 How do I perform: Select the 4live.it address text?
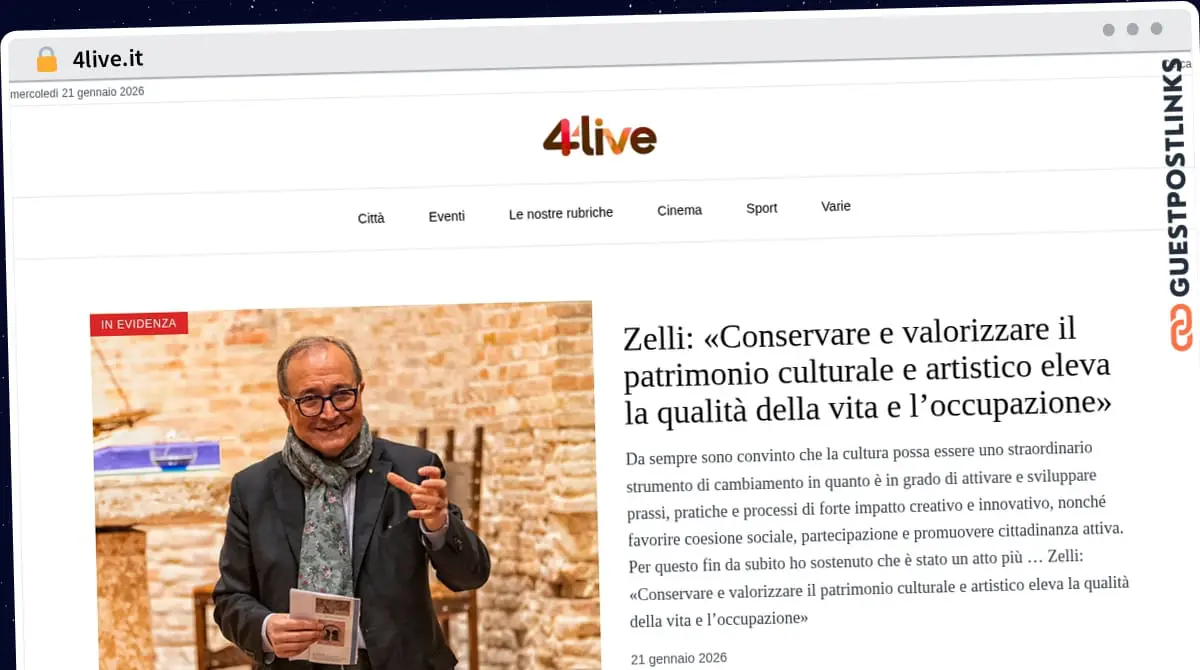point(107,59)
